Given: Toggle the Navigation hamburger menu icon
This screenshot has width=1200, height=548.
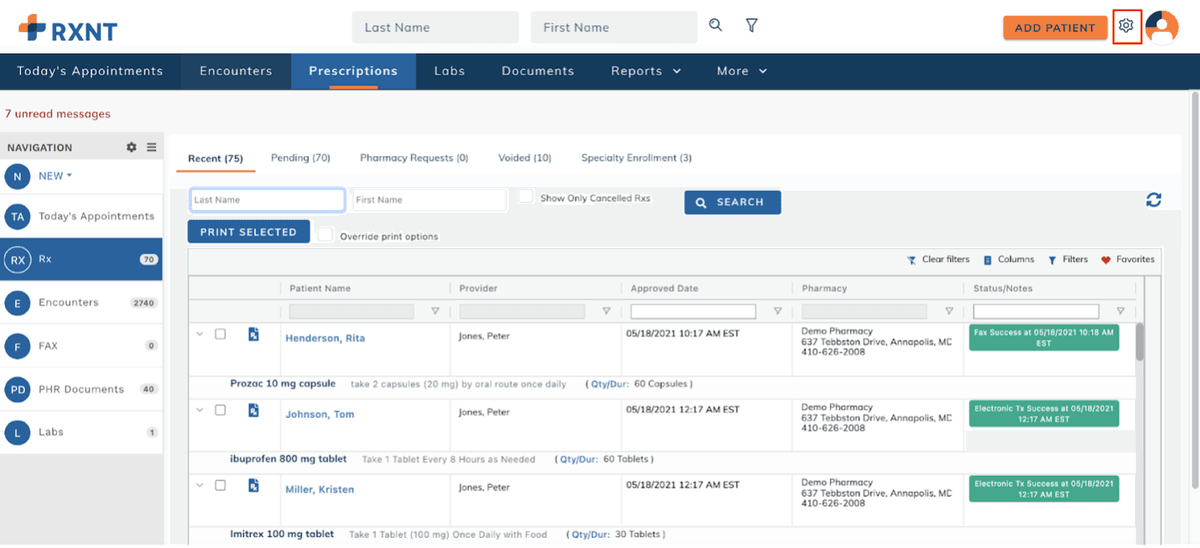Looking at the screenshot, I should [152, 147].
